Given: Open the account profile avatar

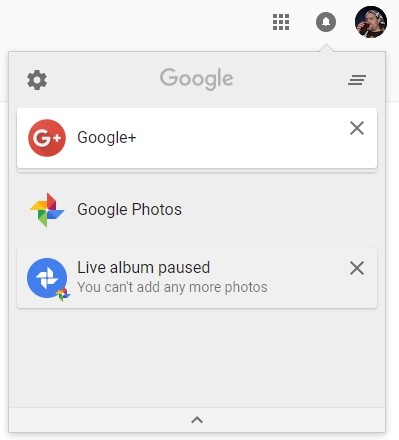Looking at the screenshot, I should tap(371, 22).
